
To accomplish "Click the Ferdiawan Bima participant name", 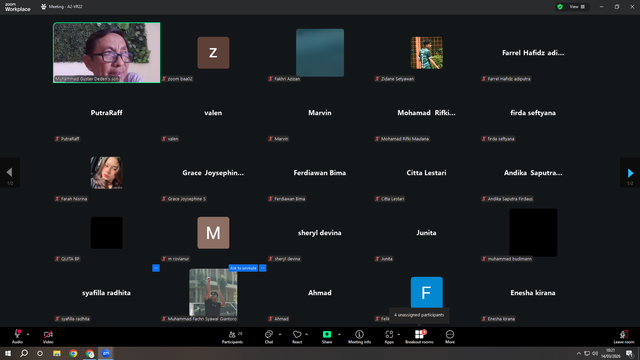I will click(x=320, y=173).
